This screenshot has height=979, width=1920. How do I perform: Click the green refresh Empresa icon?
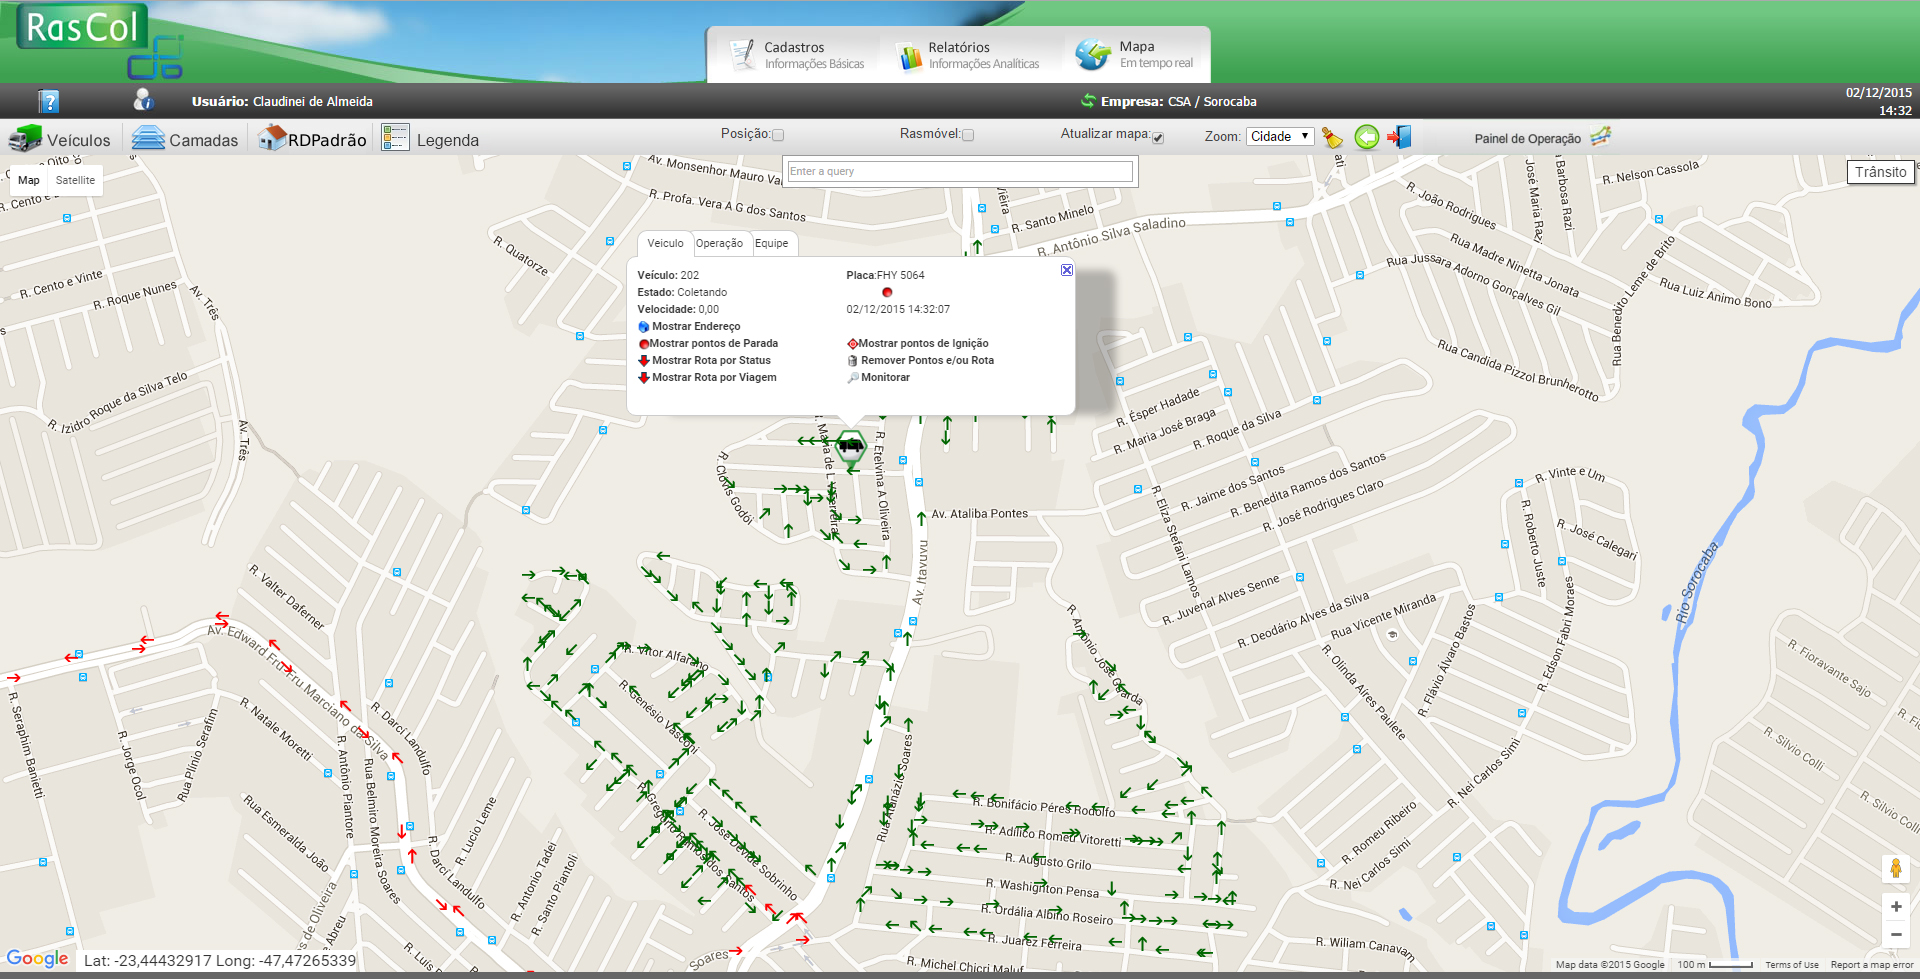pos(1088,101)
